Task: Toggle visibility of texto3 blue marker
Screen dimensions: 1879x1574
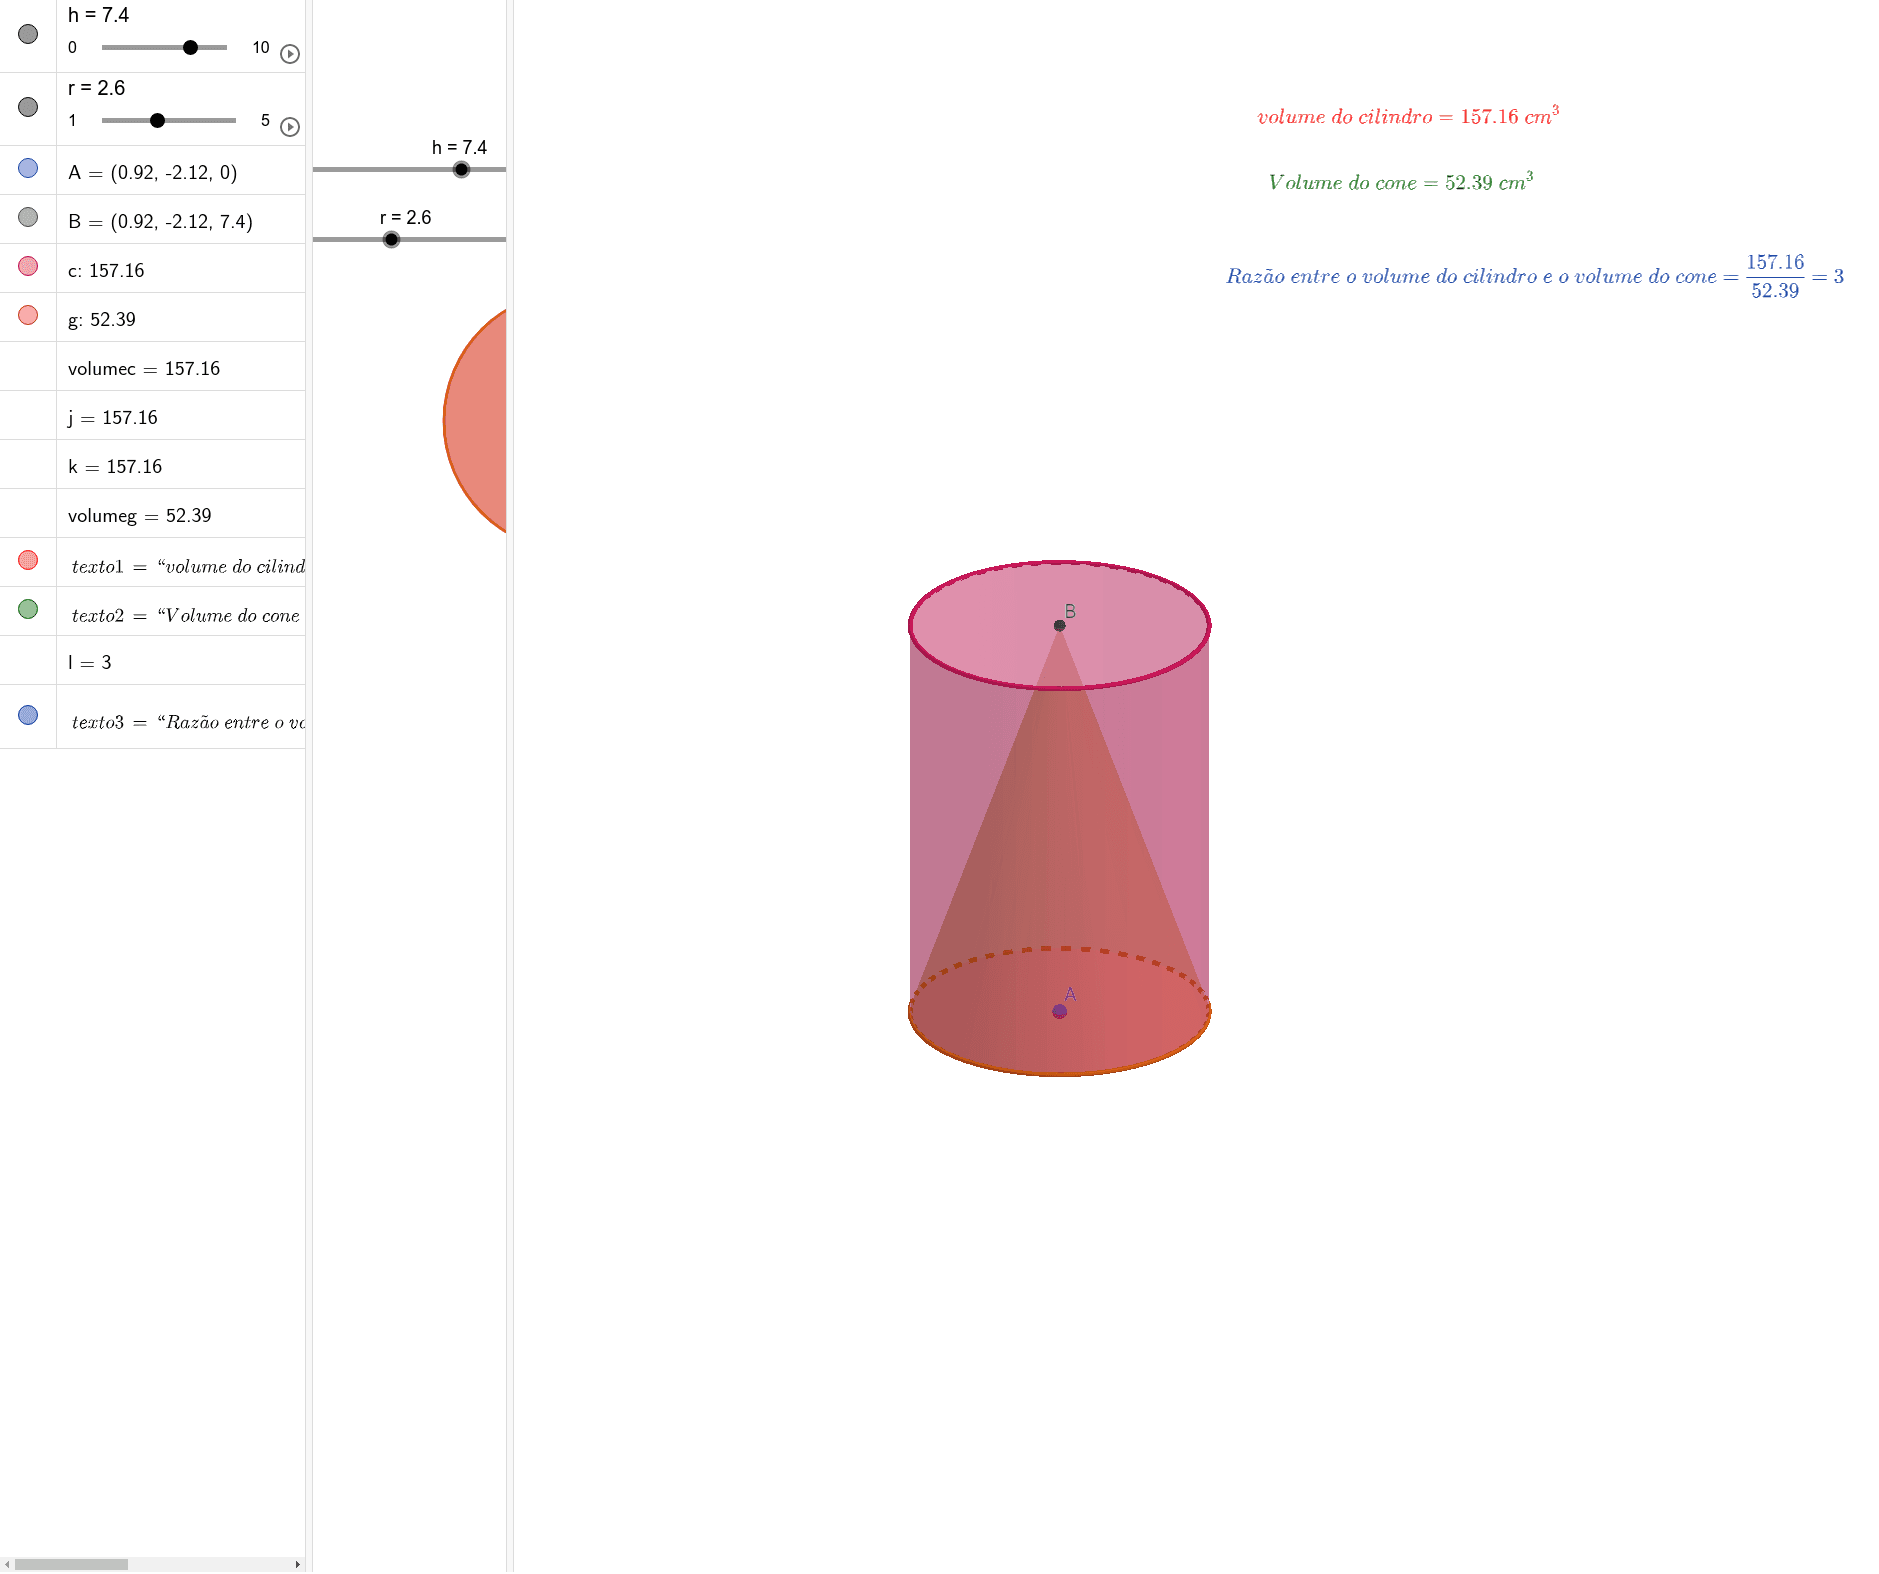Action: pyautogui.click(x=28, y=715)
